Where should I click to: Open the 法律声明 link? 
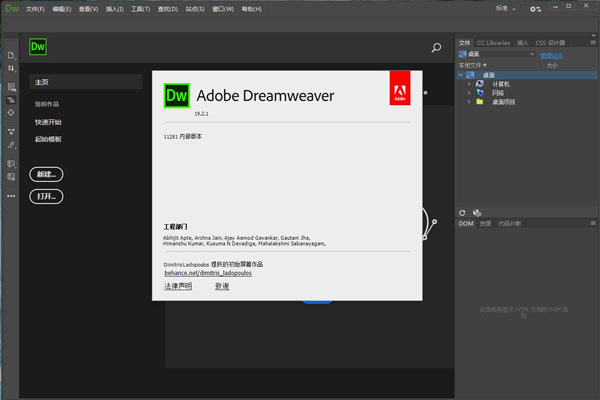[178, 286]
